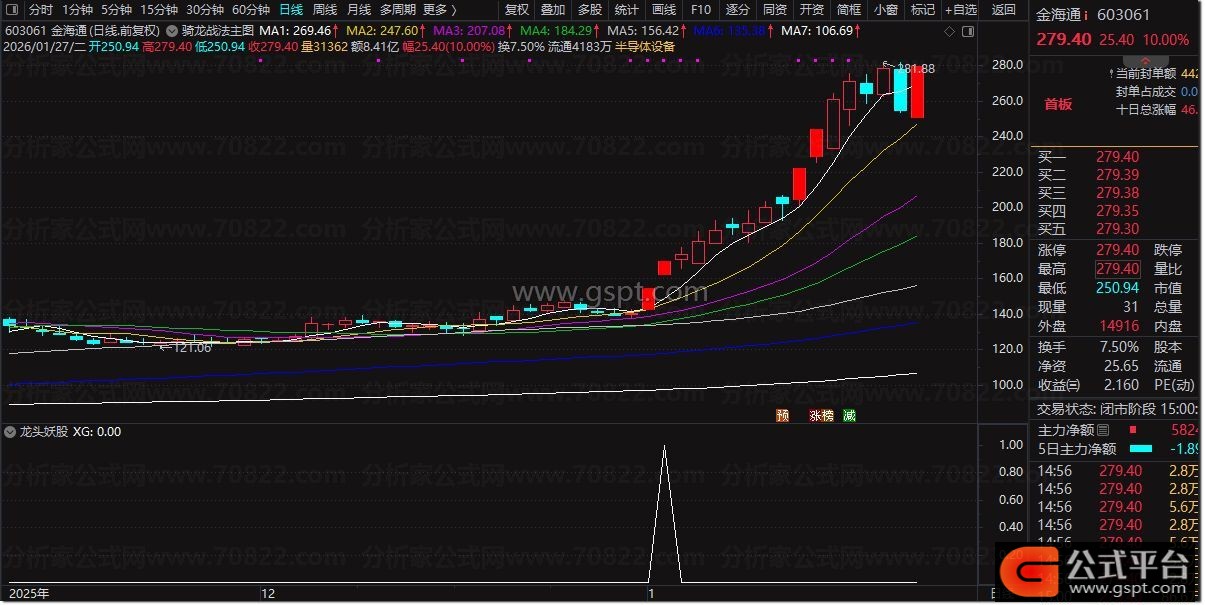Toggle the 叠加 overlay option
The width and height of the screenshot is (1205, 605).
(552, 10)
